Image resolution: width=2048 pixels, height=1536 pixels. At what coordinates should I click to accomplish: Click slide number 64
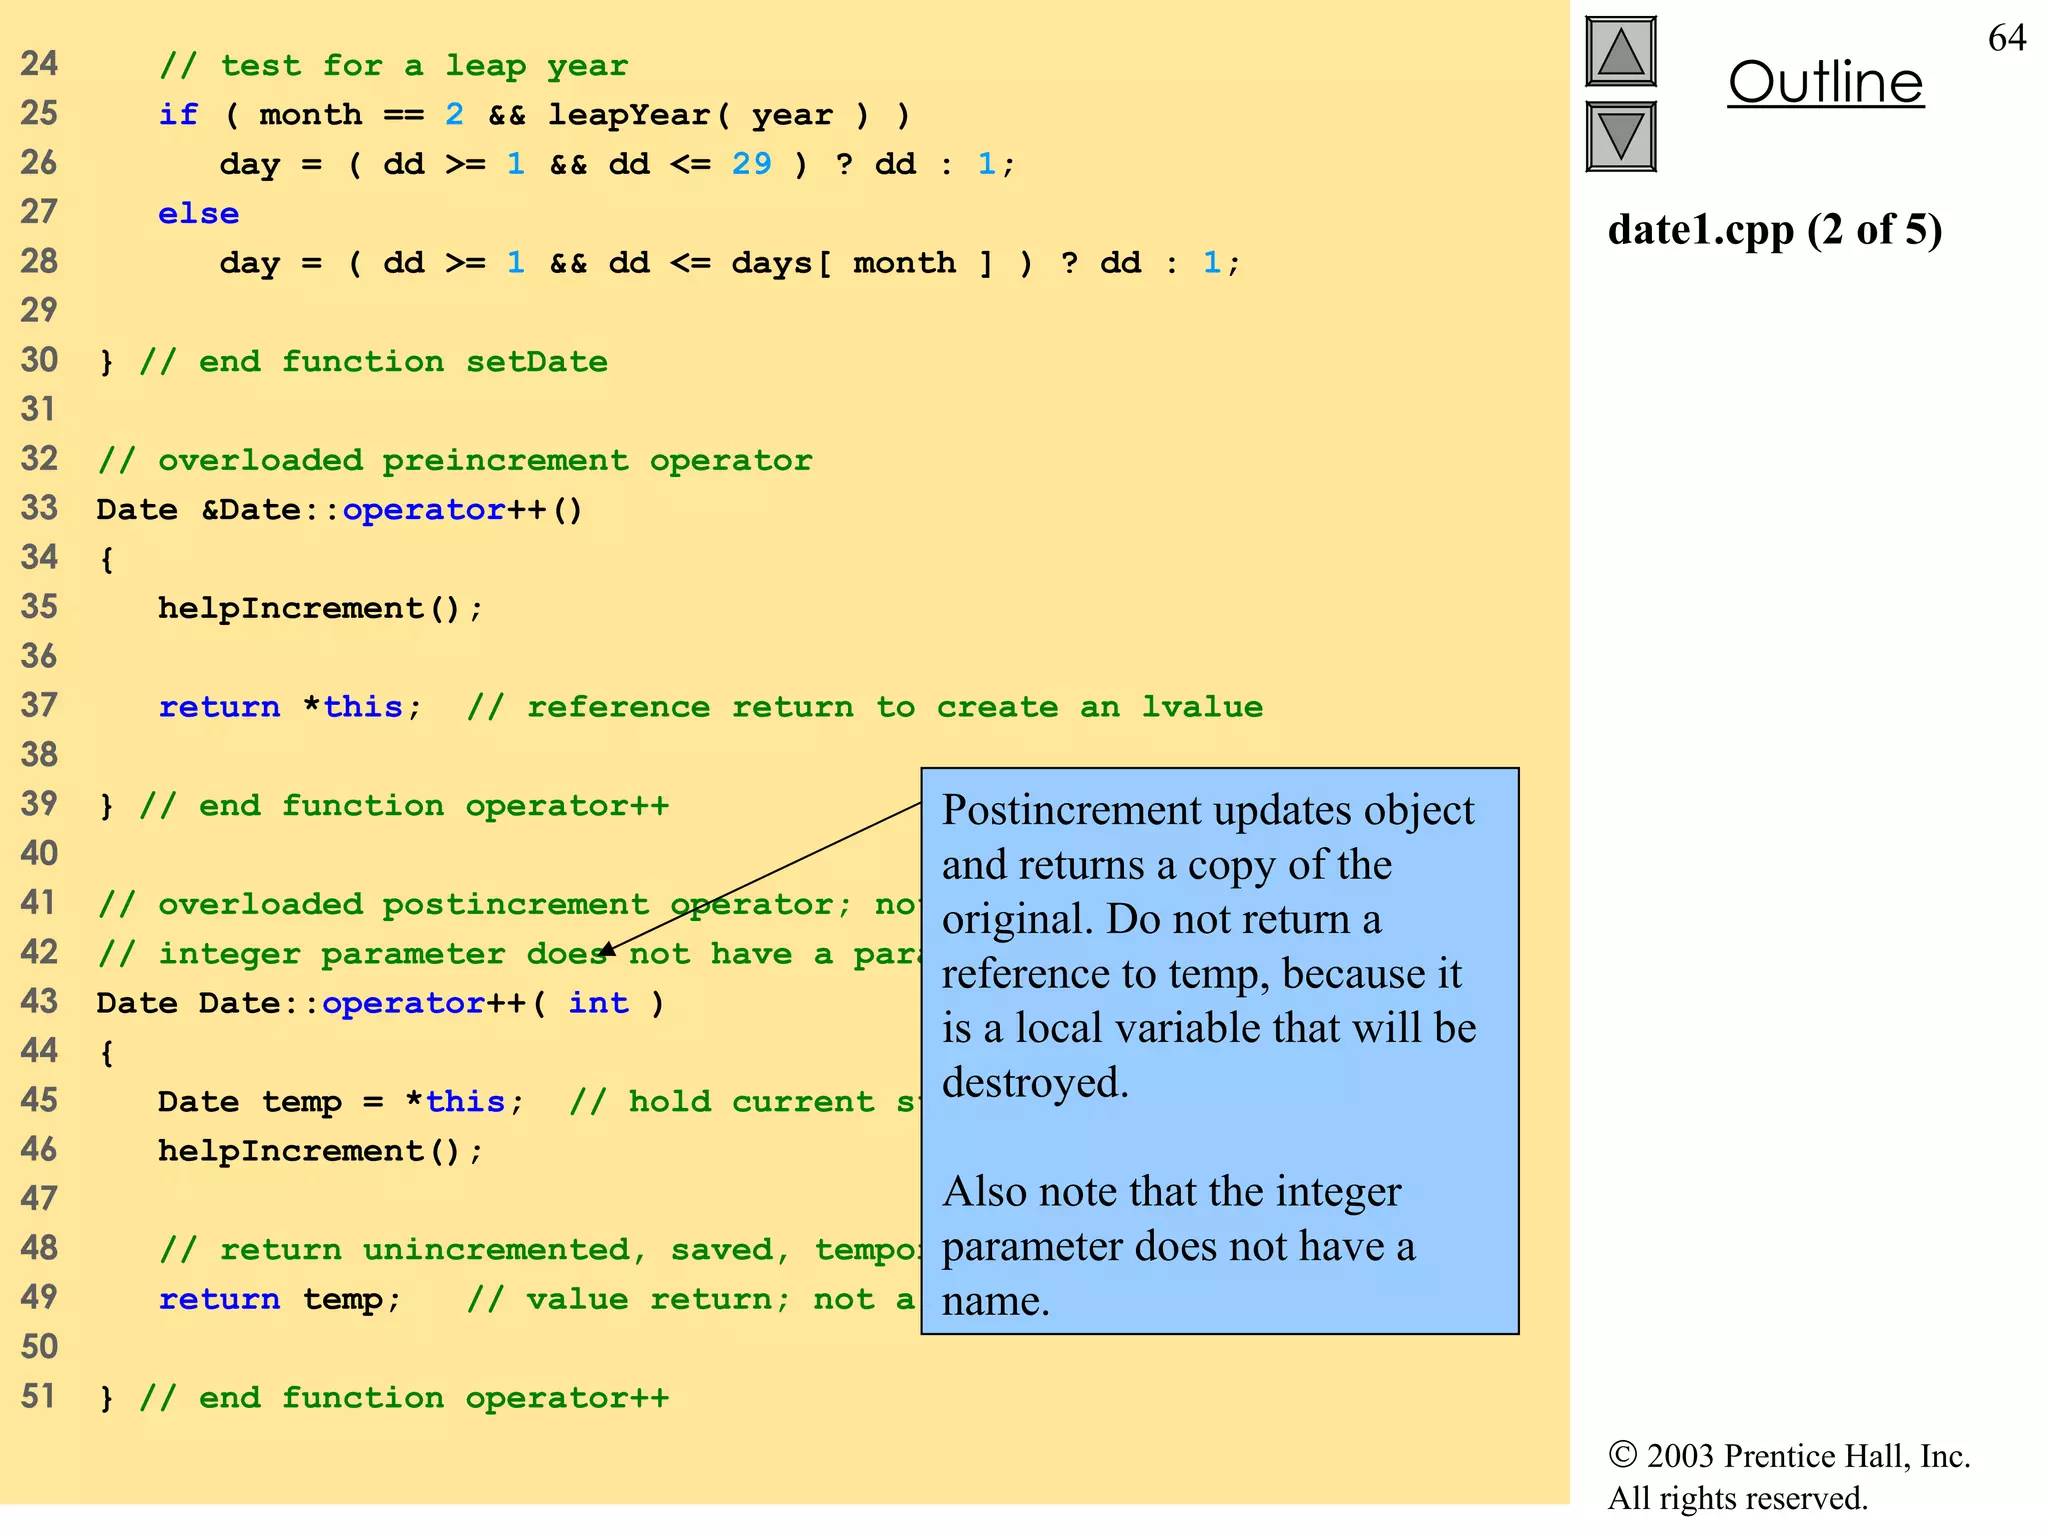point(2006,38)
